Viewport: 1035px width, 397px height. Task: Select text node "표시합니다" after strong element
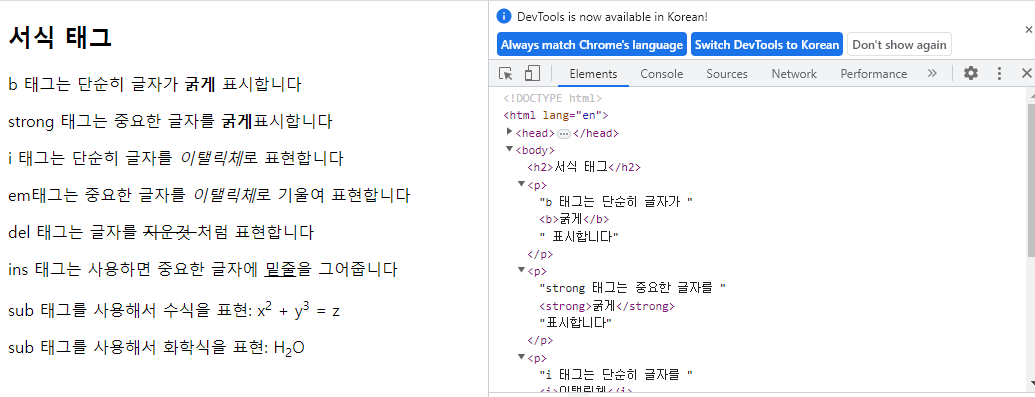(x=576, y=323)
